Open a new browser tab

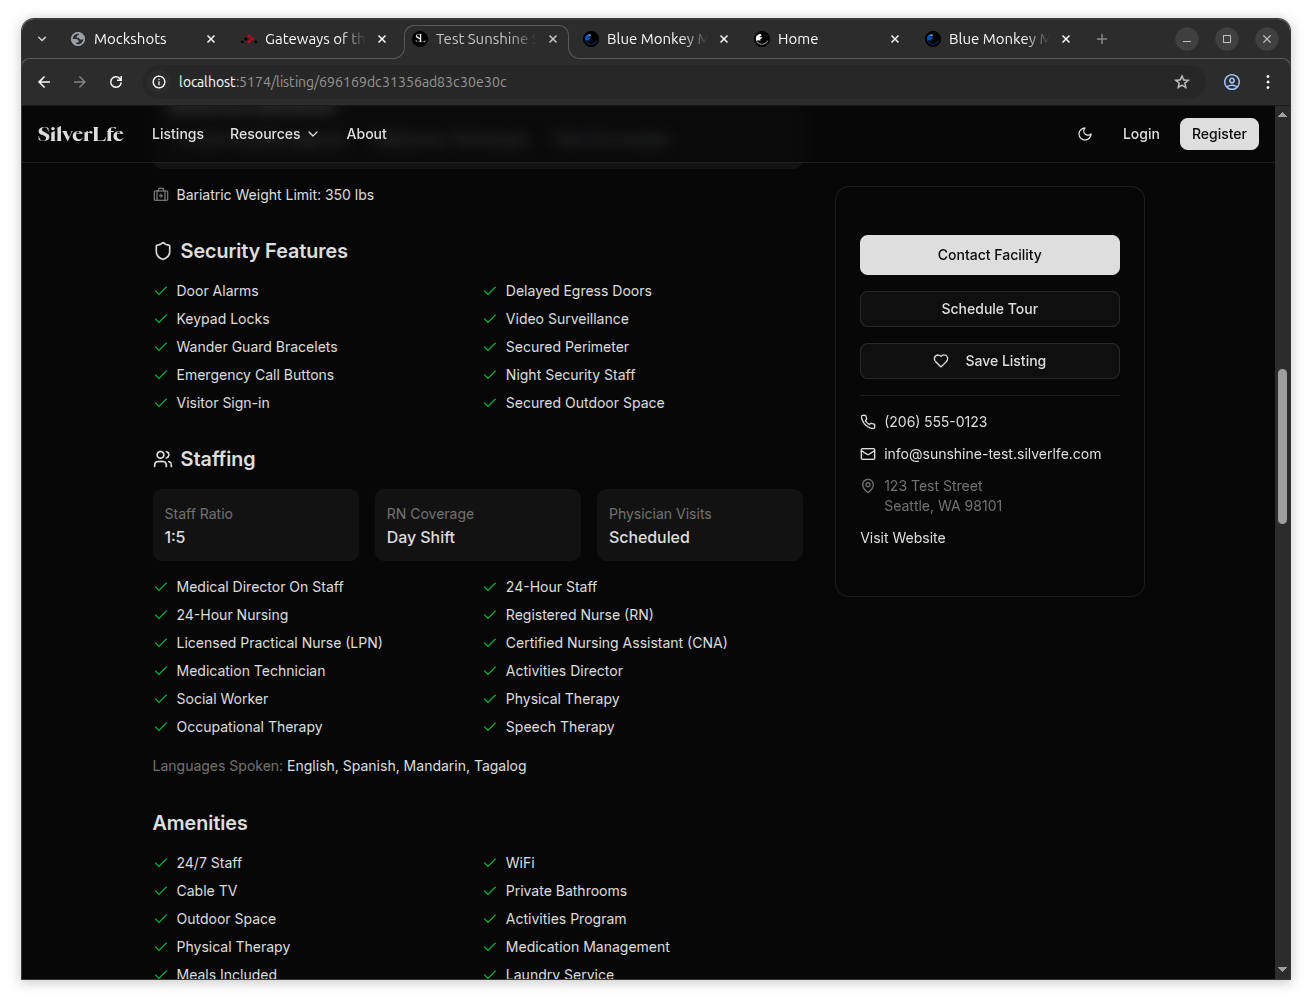[1102, 39]
